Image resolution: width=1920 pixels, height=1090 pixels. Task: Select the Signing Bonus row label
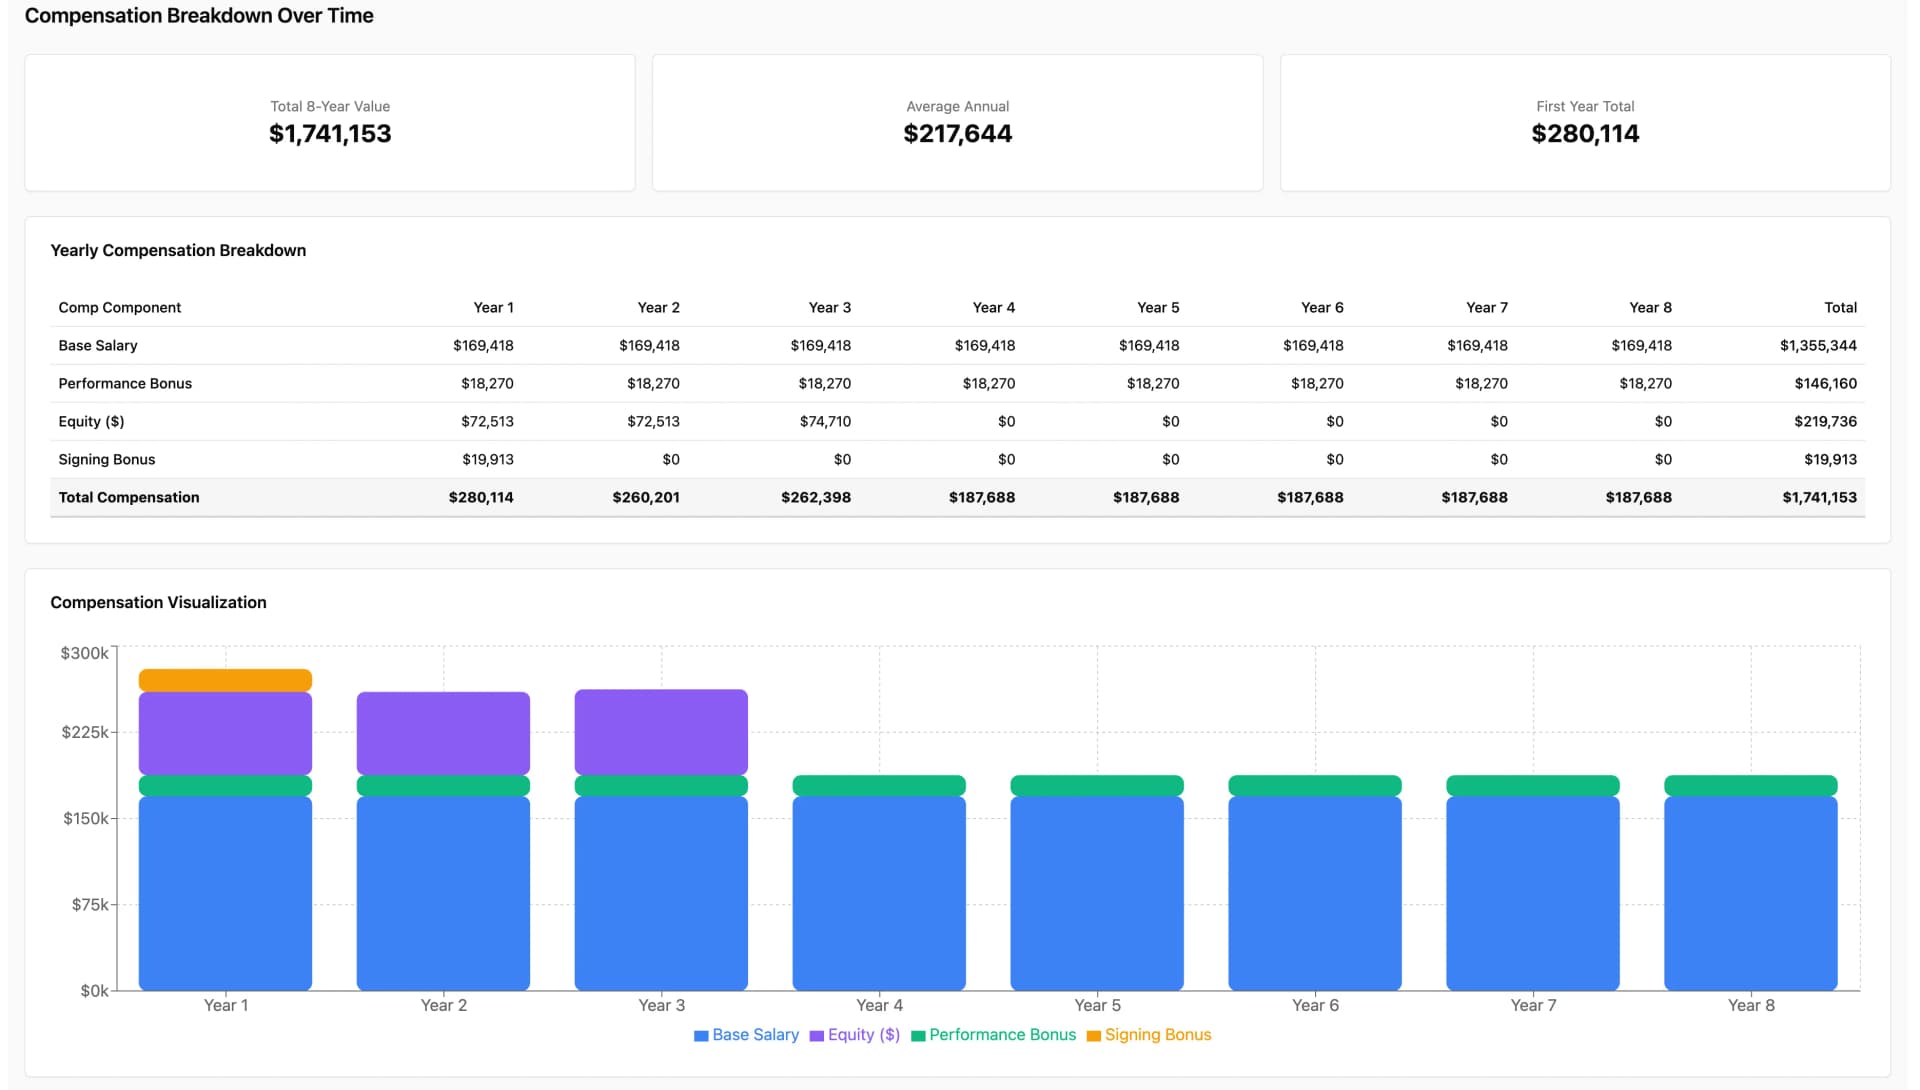[106, 459]
